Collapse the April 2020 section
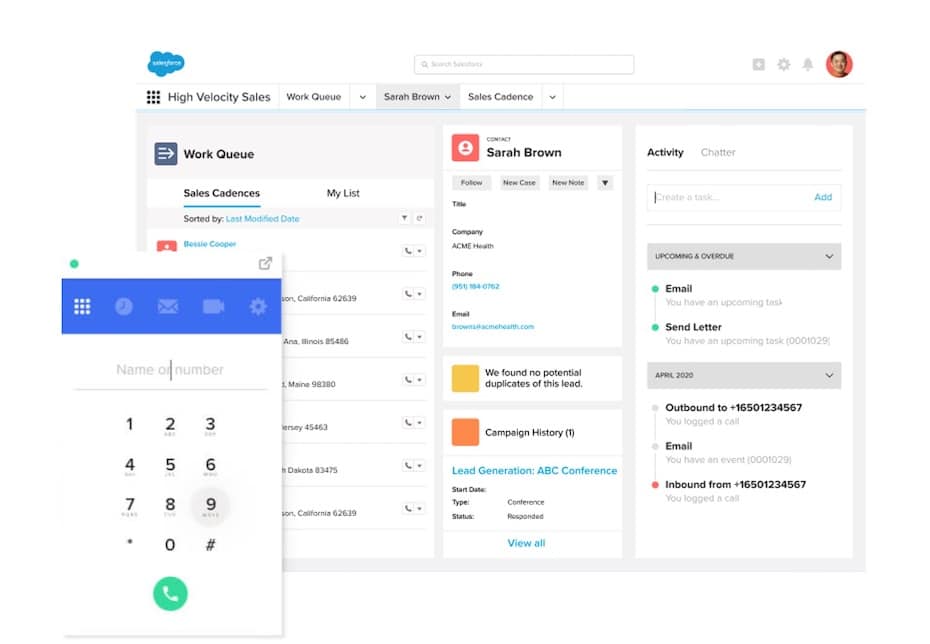This screenshot has height=644, width=930. click(828, 375)
